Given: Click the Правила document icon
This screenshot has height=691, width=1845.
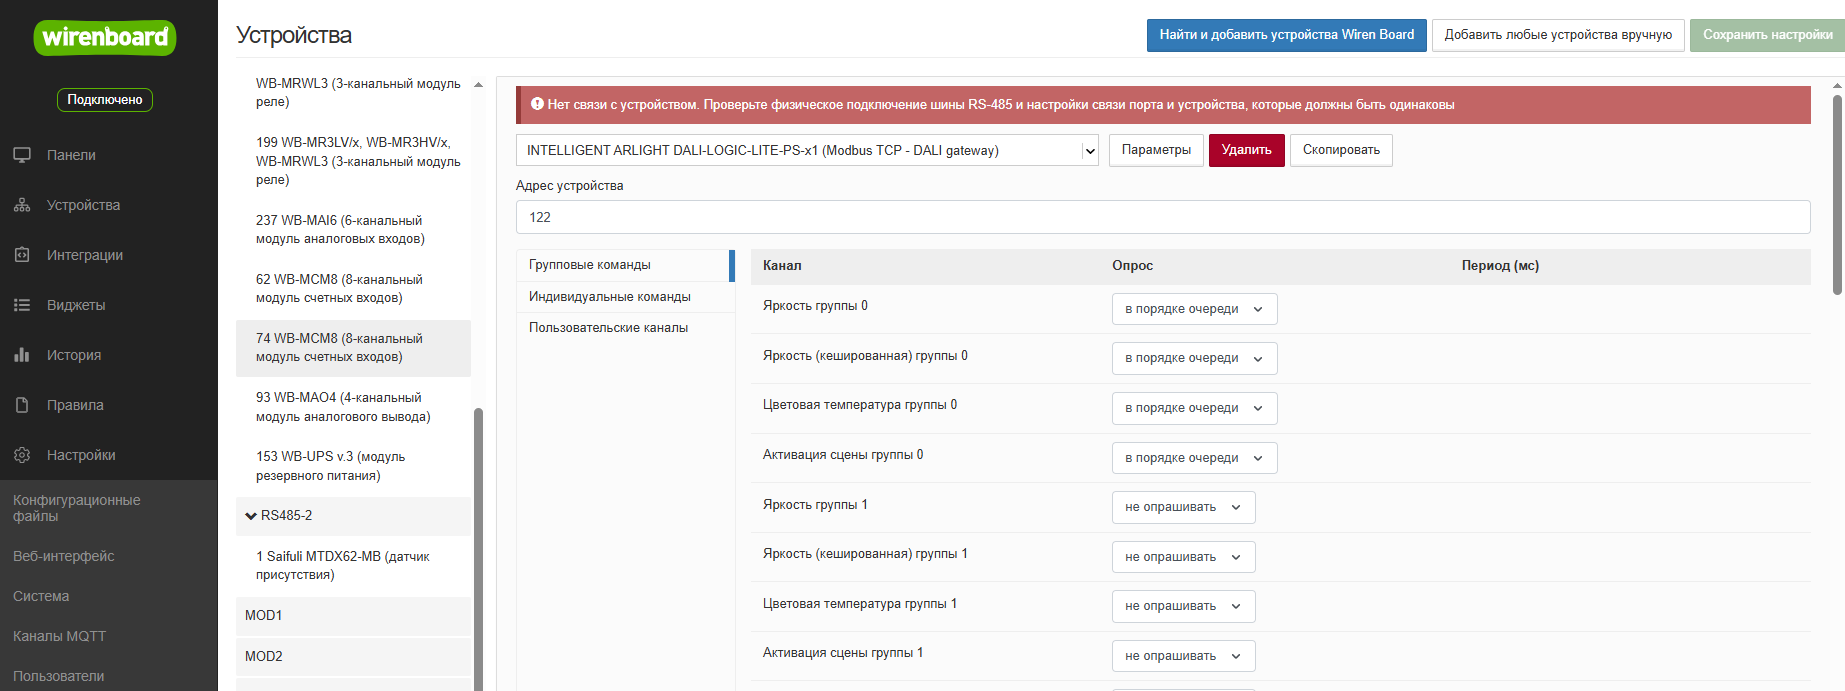Looking at the screenshot, I should (22, 405).
